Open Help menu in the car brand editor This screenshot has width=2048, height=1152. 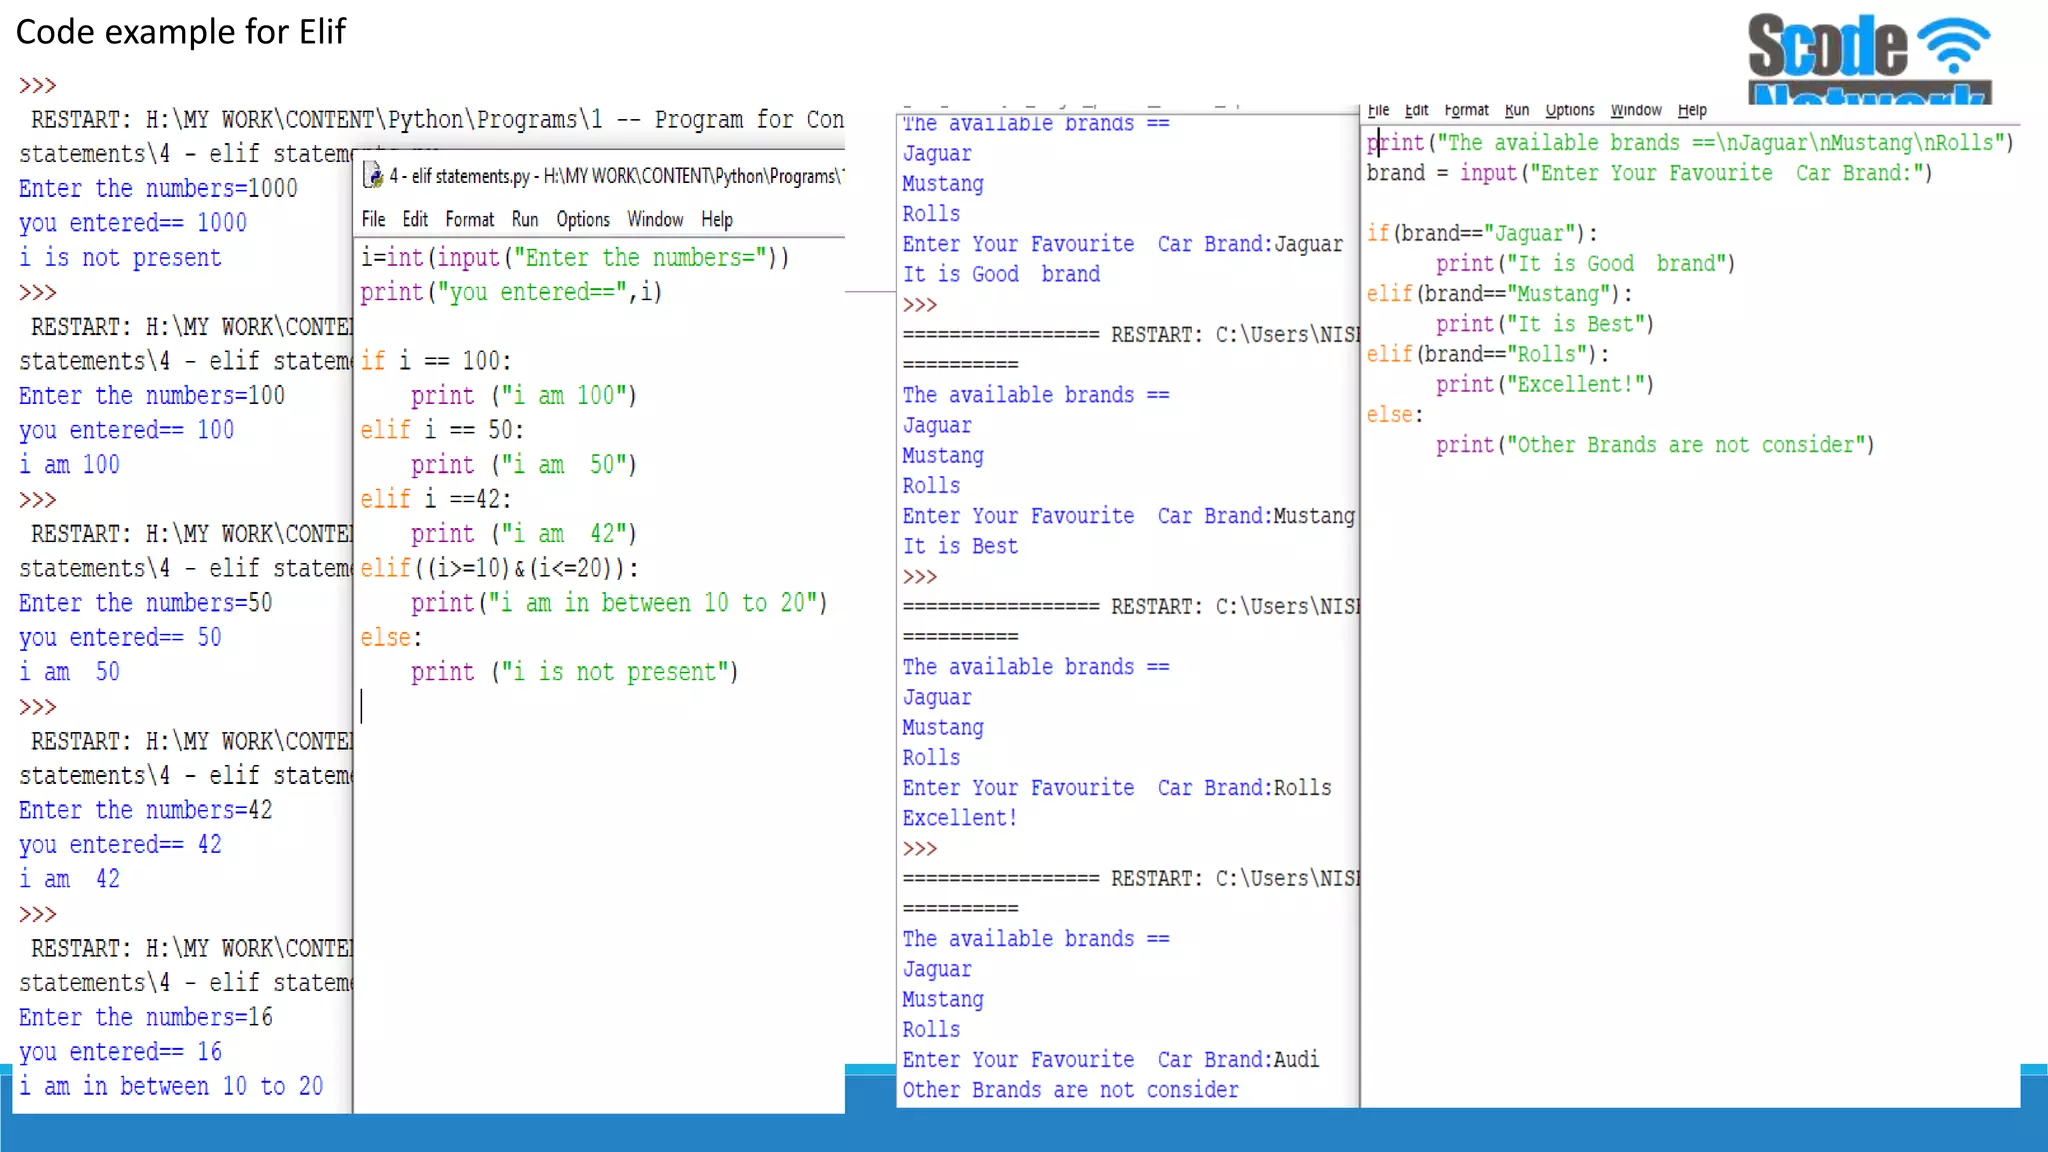pyautogui.click(x=1692, y=110)
